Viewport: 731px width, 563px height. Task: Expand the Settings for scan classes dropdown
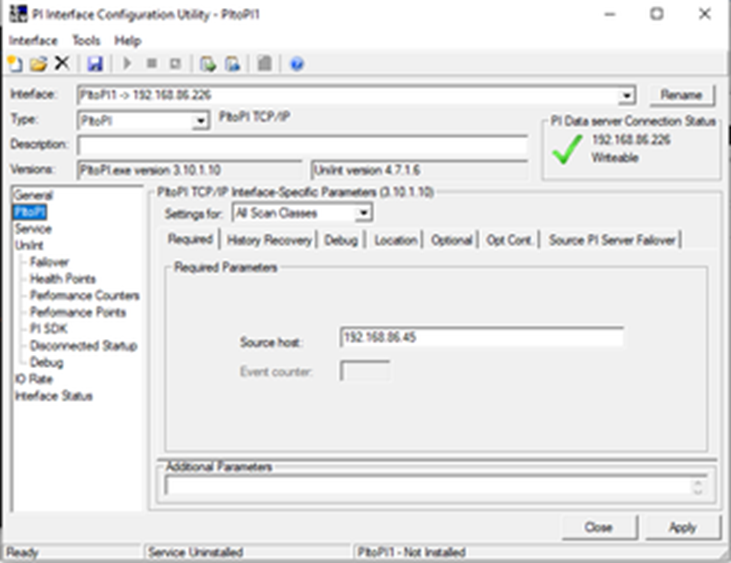click(x=363, y=213)
